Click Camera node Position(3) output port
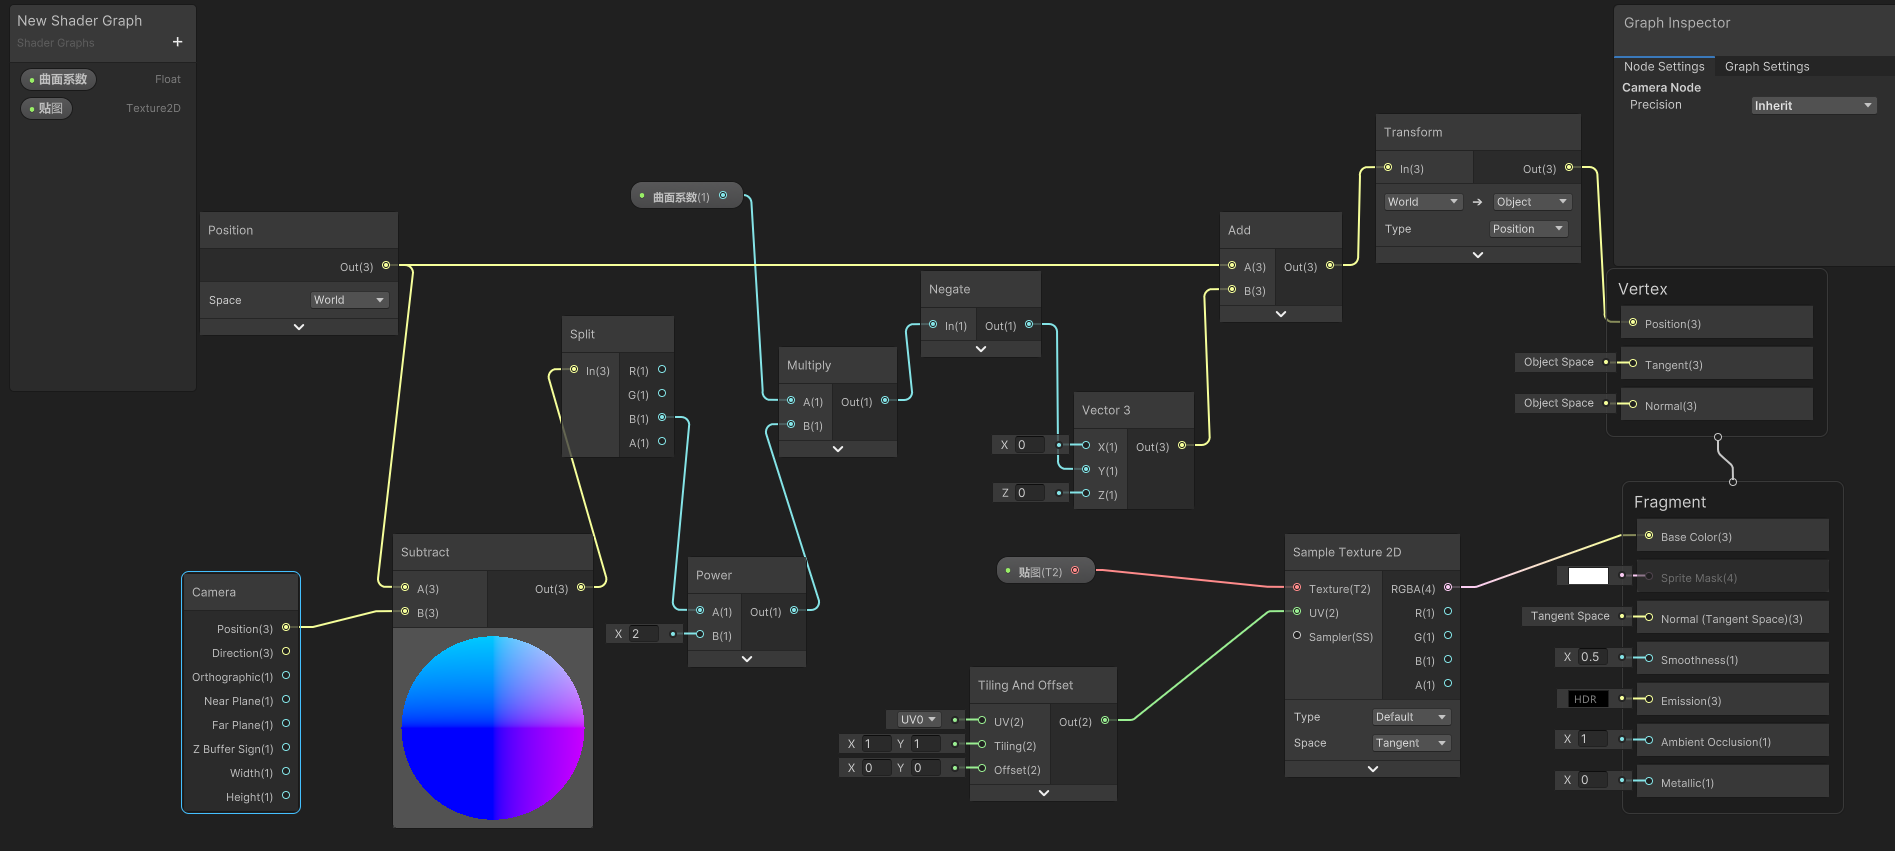Viewport: 1895px width, 851px height. (x=286, y=628)
